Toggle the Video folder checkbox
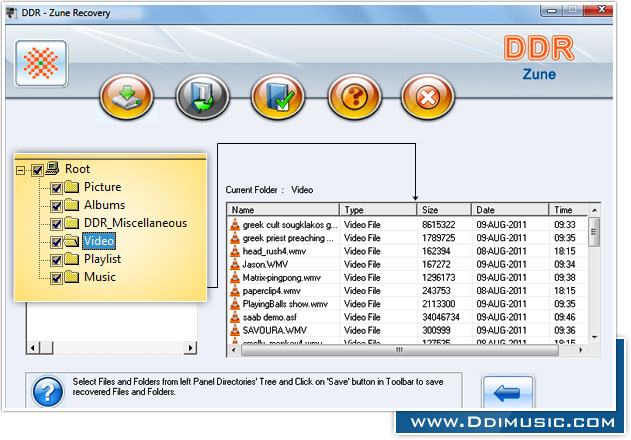 point(56,242)
